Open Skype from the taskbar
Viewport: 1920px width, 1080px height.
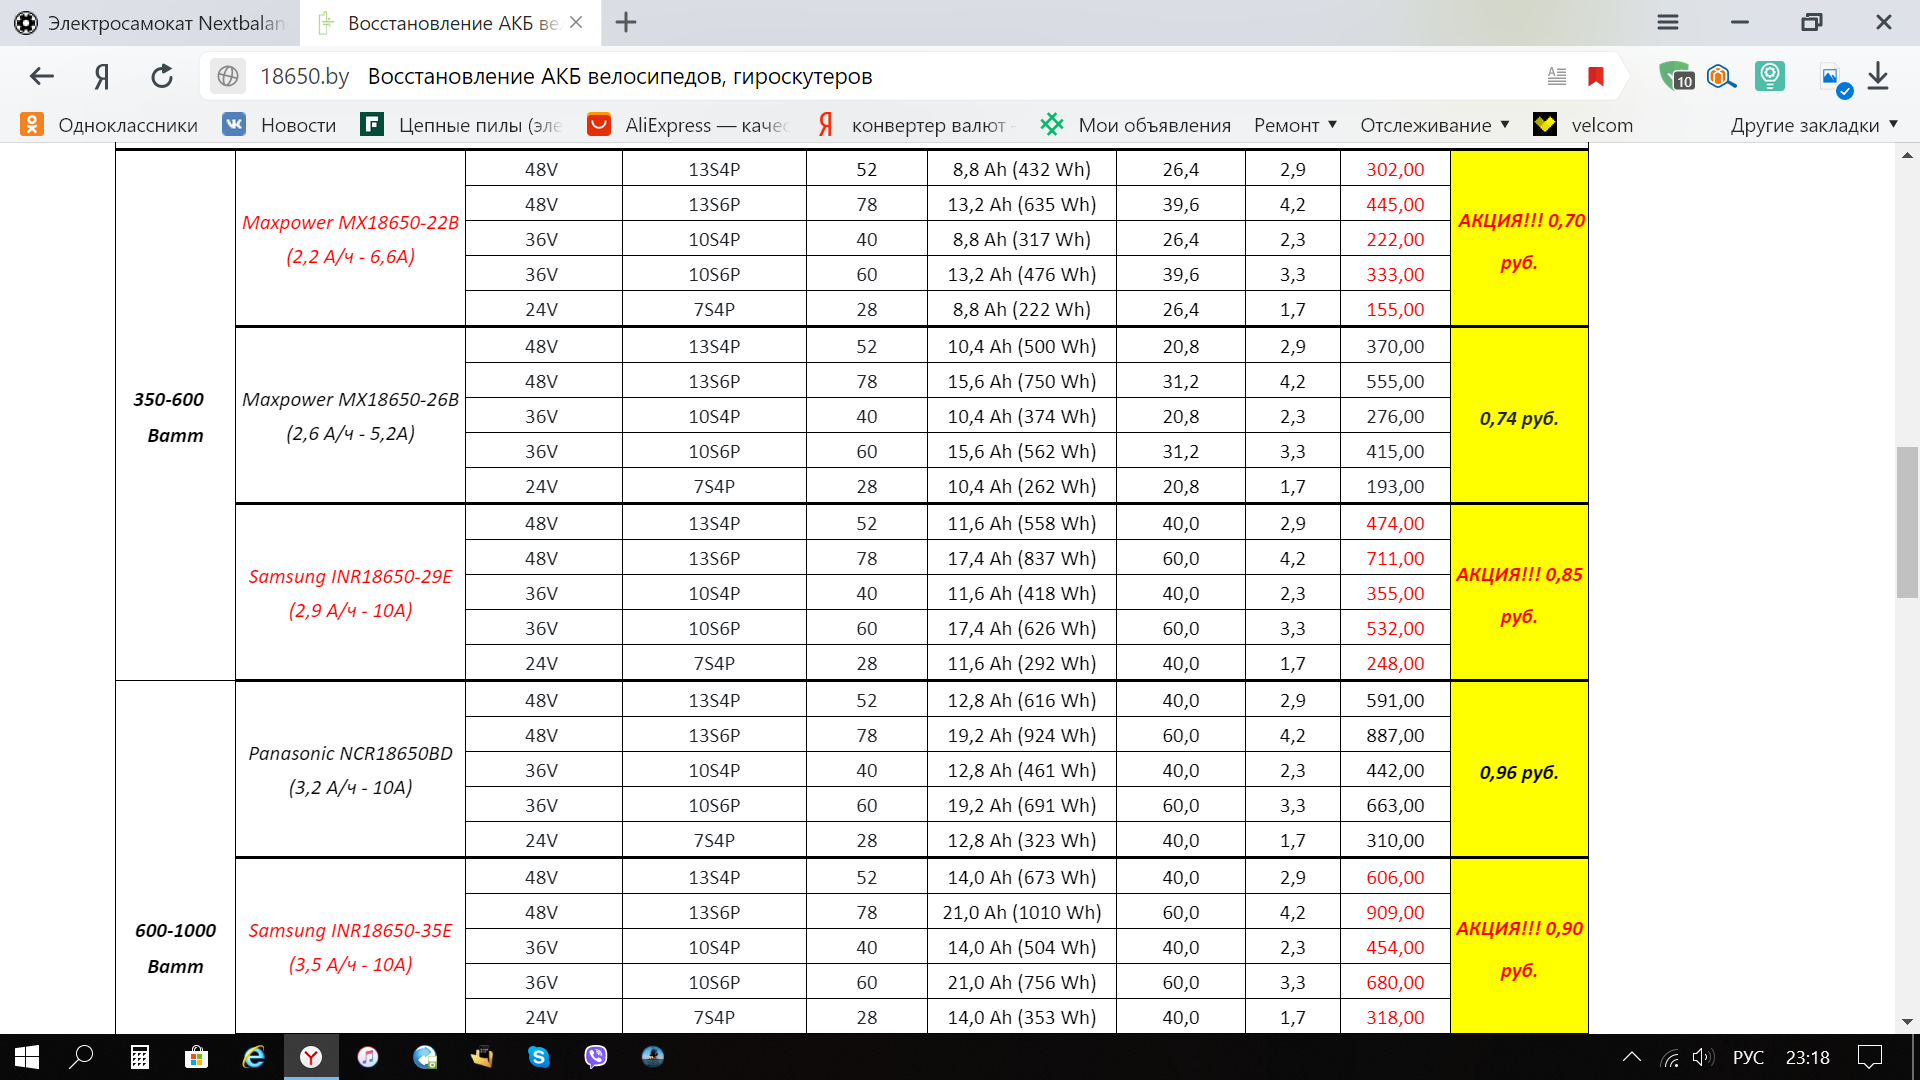[x=539, y=1057]
